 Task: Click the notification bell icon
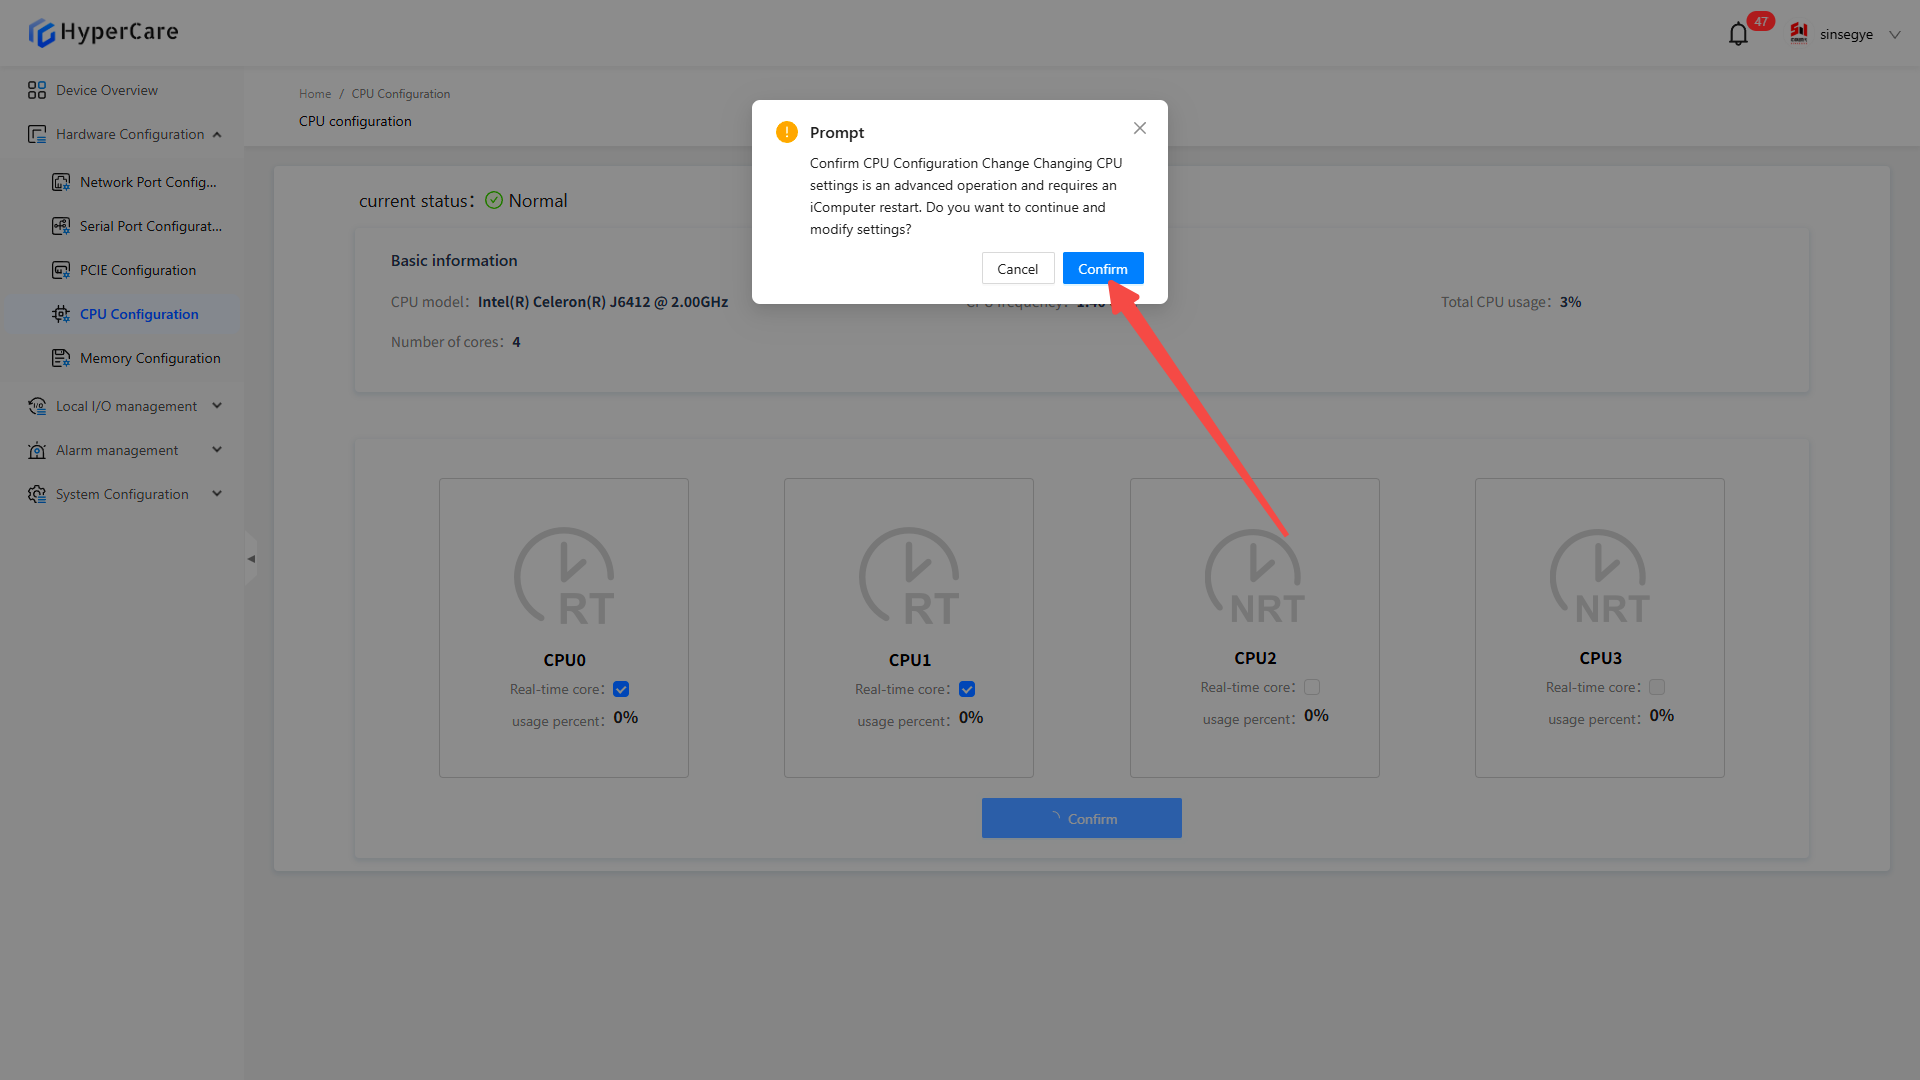click(1738, 35)
